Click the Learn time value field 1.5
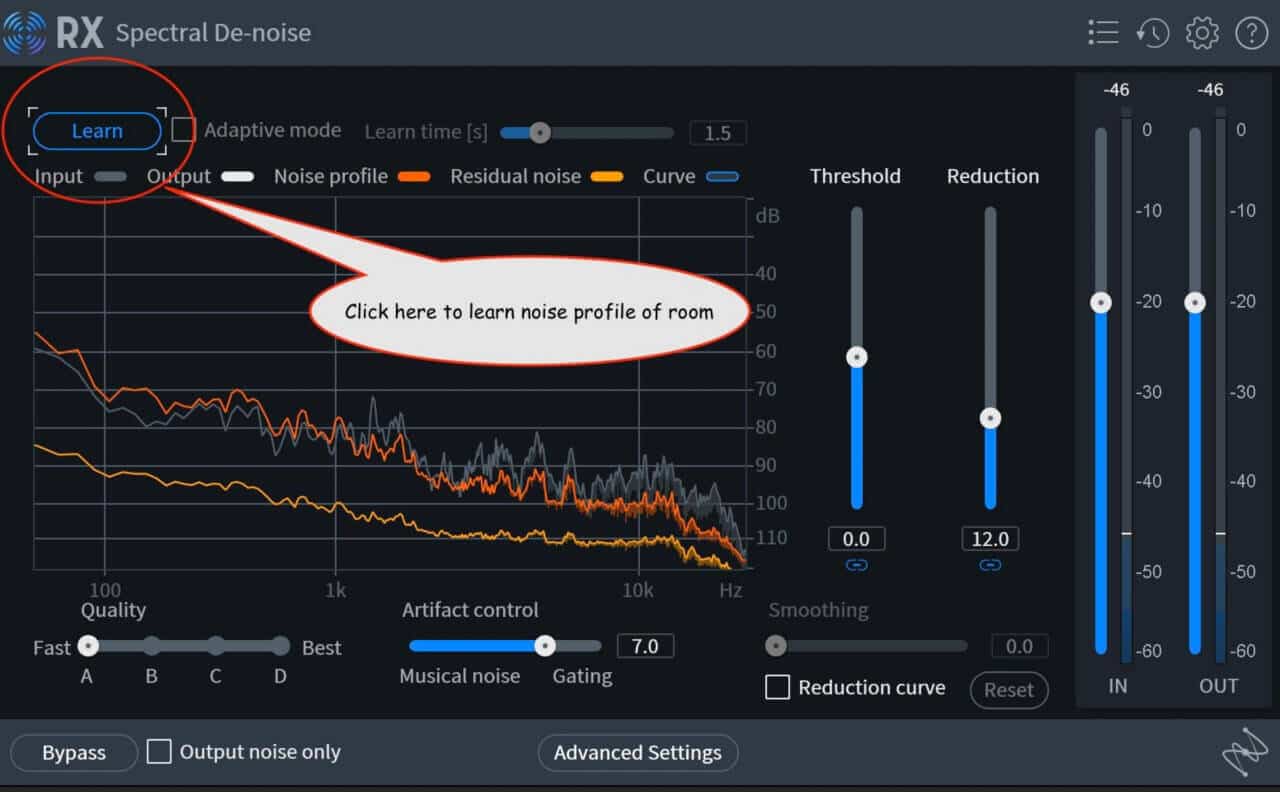Screen dimensions: 1280x792 pos(718,133)
